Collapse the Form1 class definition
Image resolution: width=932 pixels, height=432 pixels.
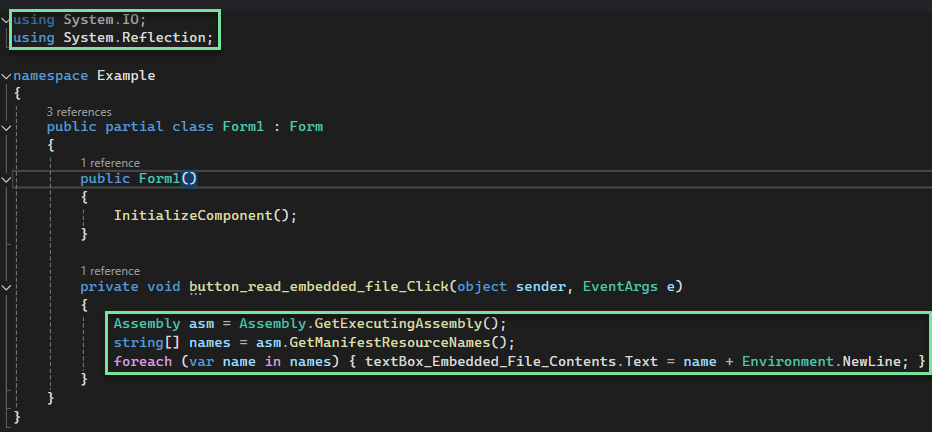(6, 127)
